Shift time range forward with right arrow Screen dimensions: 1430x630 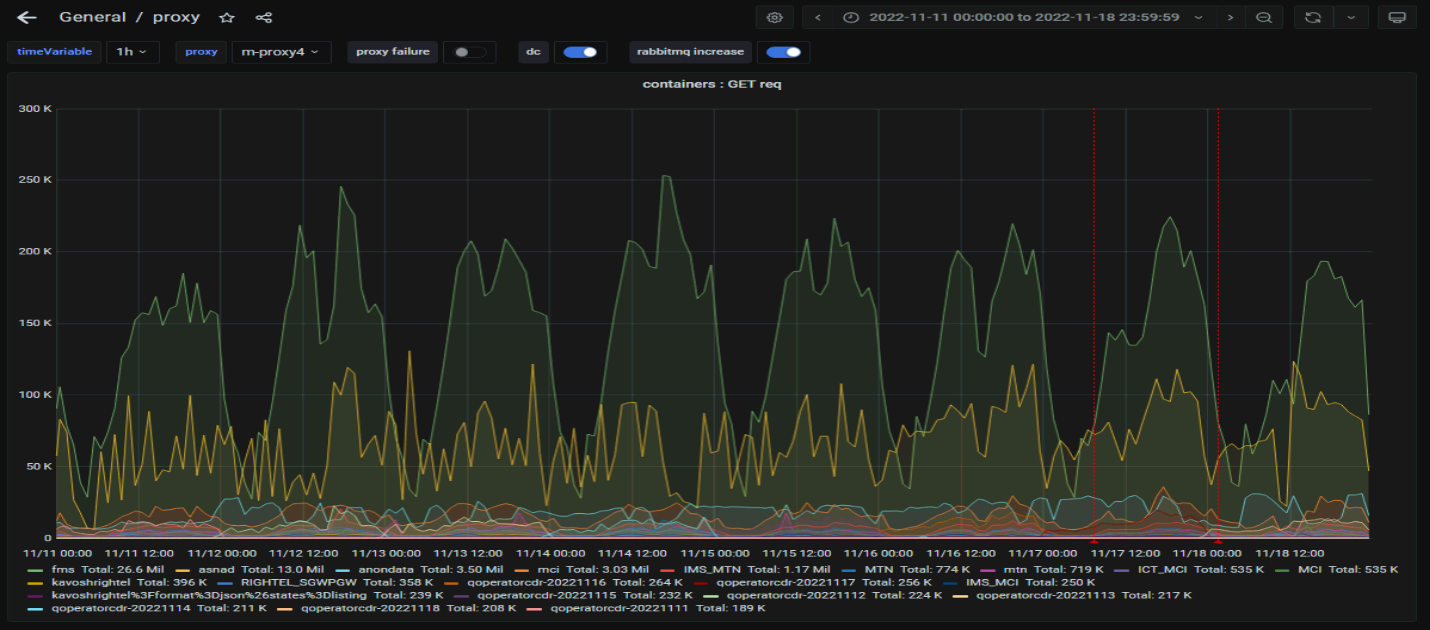coord(1230,17)
